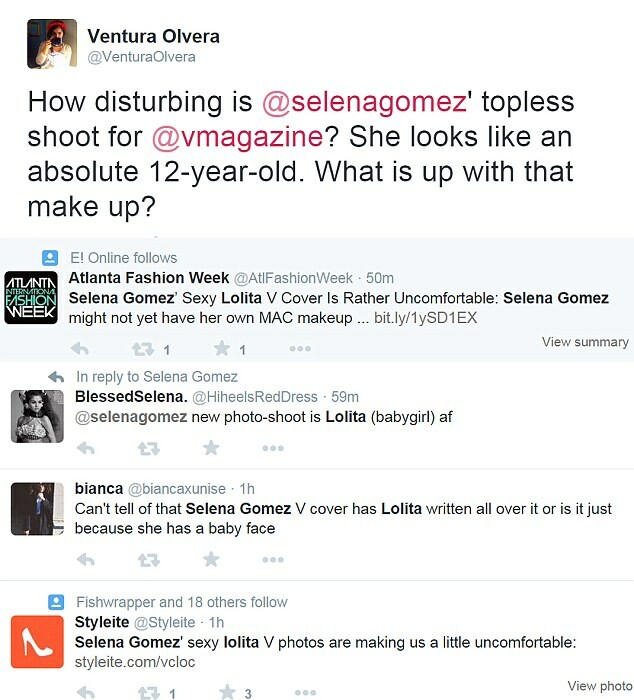Open more options on bianca's tweet
The image size is (634, 700).
pos(273,559)
